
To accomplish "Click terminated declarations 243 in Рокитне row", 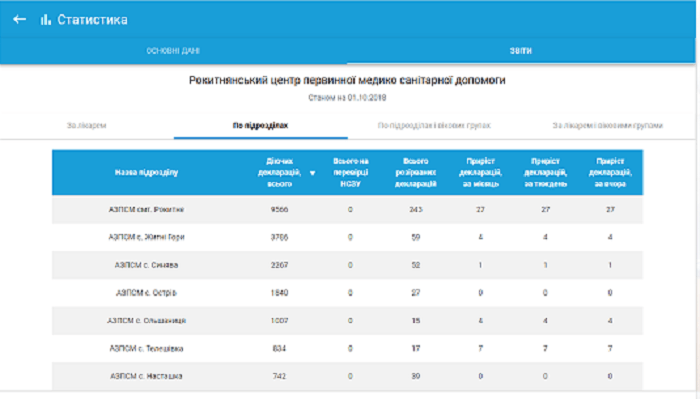I will tap(416, 209).
